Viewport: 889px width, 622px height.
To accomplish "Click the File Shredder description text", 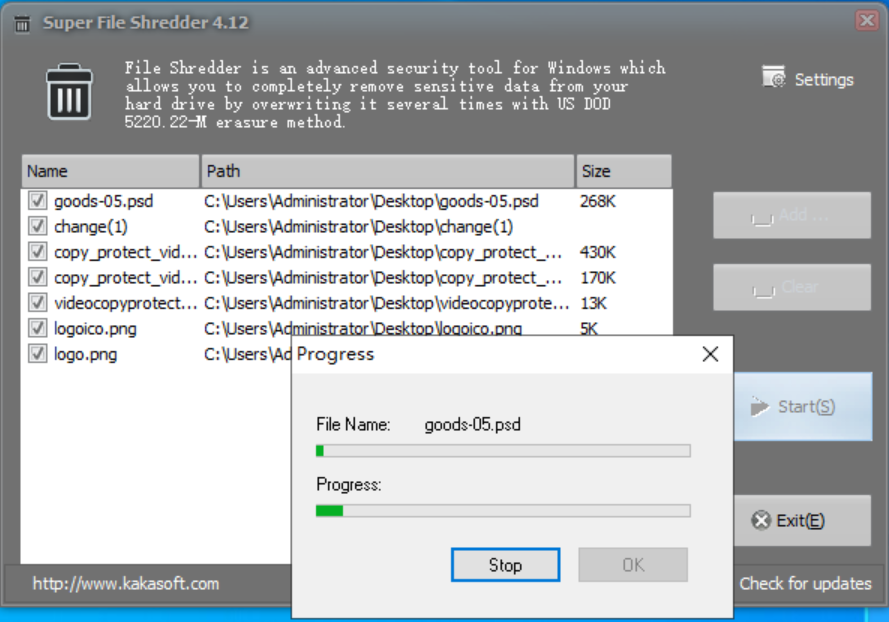I will tap(395, 95).
